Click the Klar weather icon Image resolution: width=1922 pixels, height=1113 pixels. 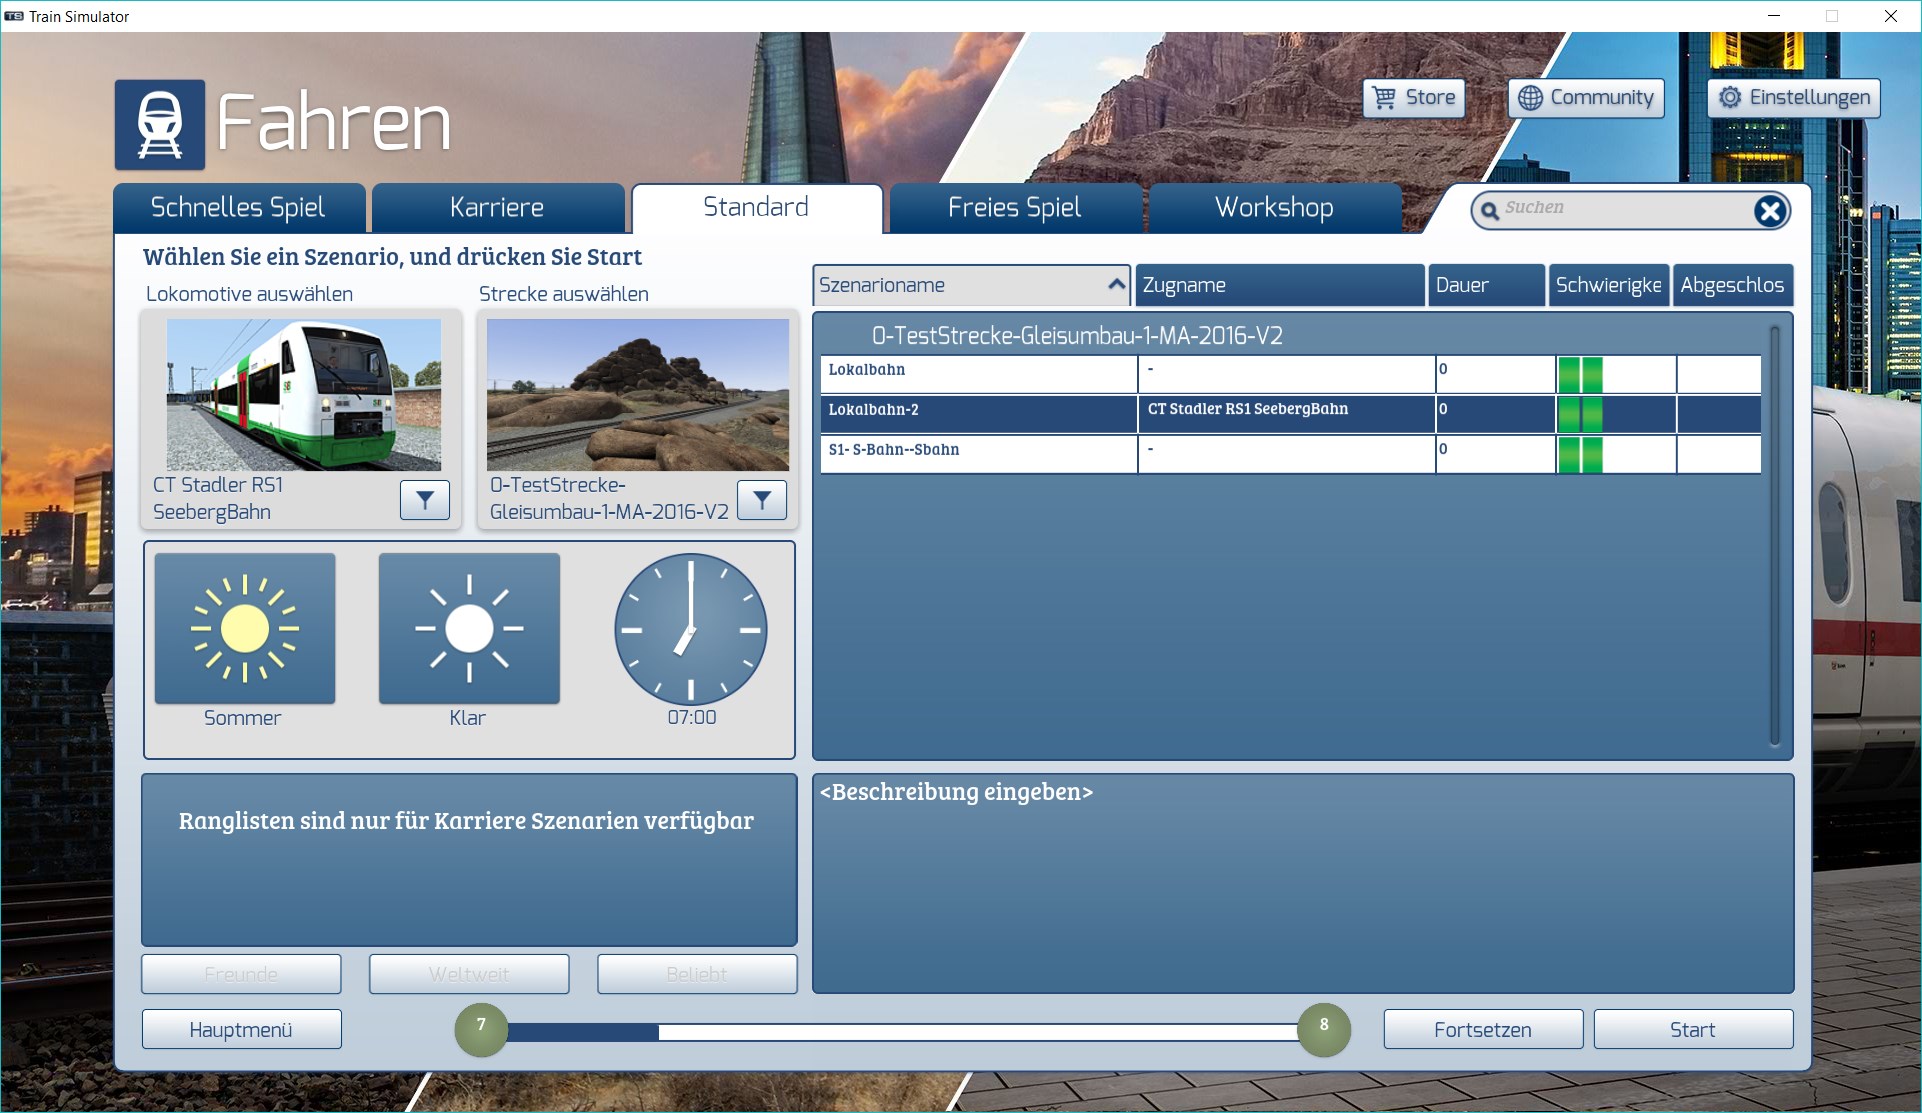coord(469,629)
